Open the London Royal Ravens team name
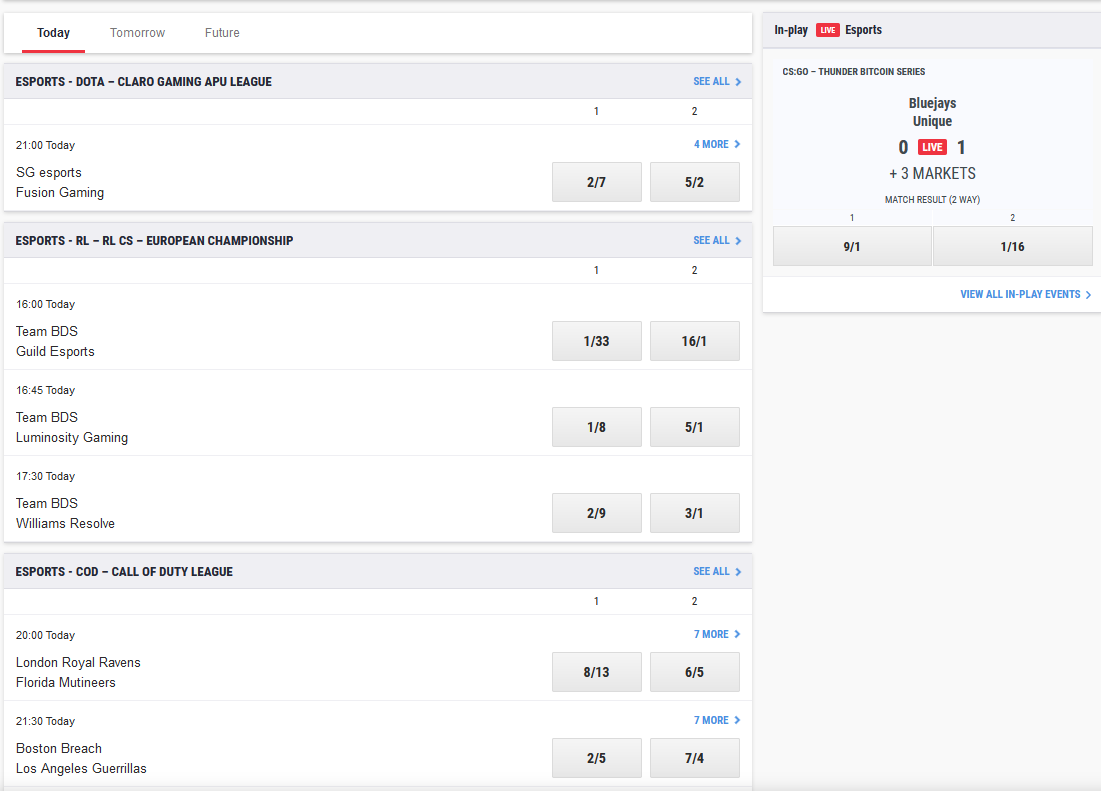Viewport: 1101px width, 791px height. click(78, 663)
